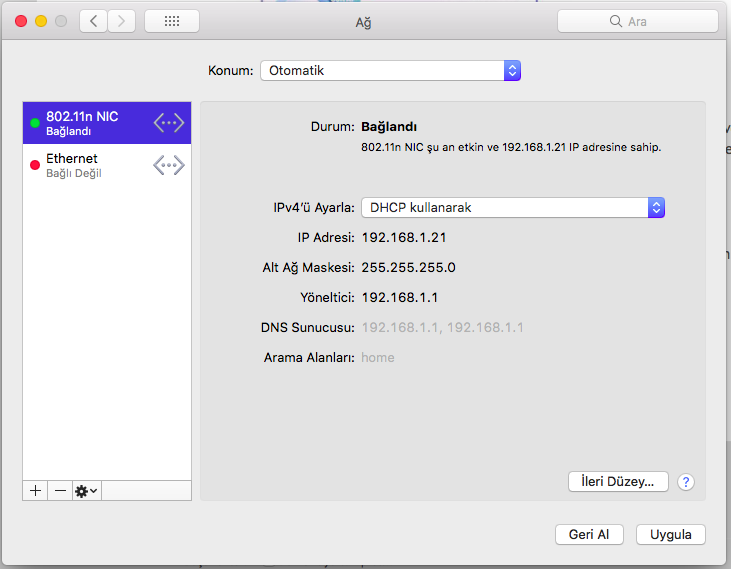Show all preferences grid icon

tap(171, 21)
